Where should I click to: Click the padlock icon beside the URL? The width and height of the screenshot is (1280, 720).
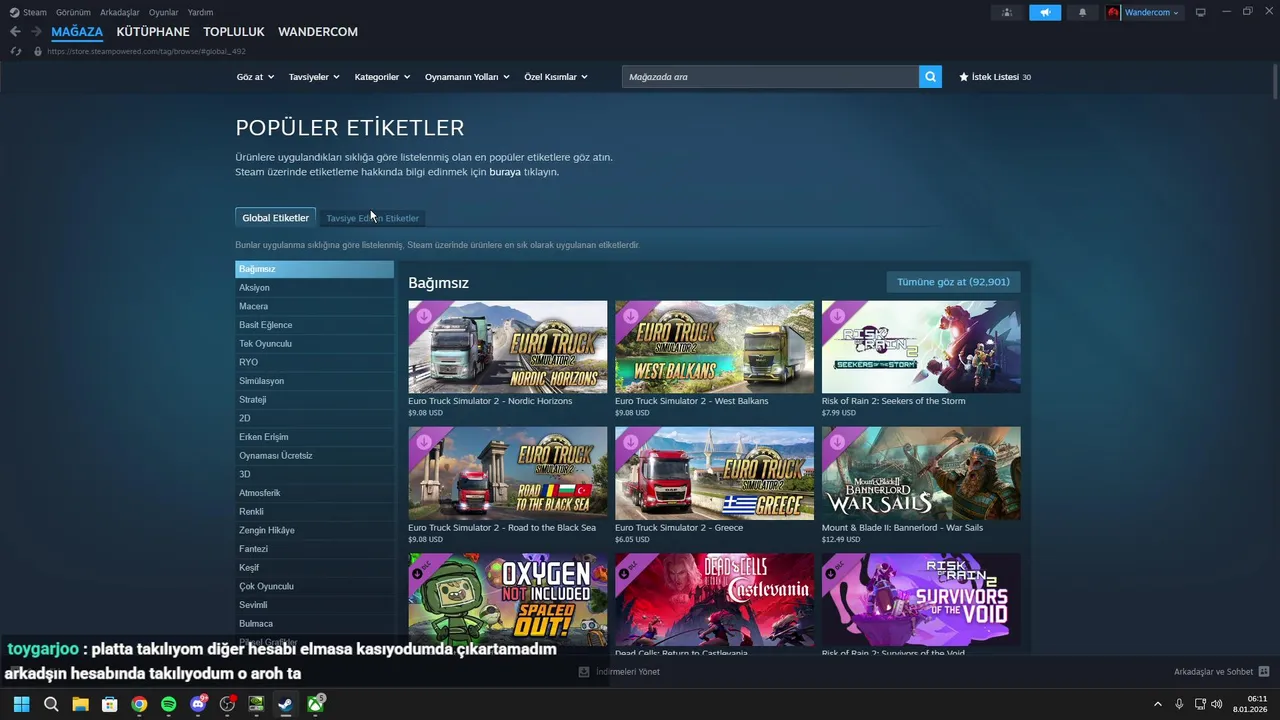38,51
